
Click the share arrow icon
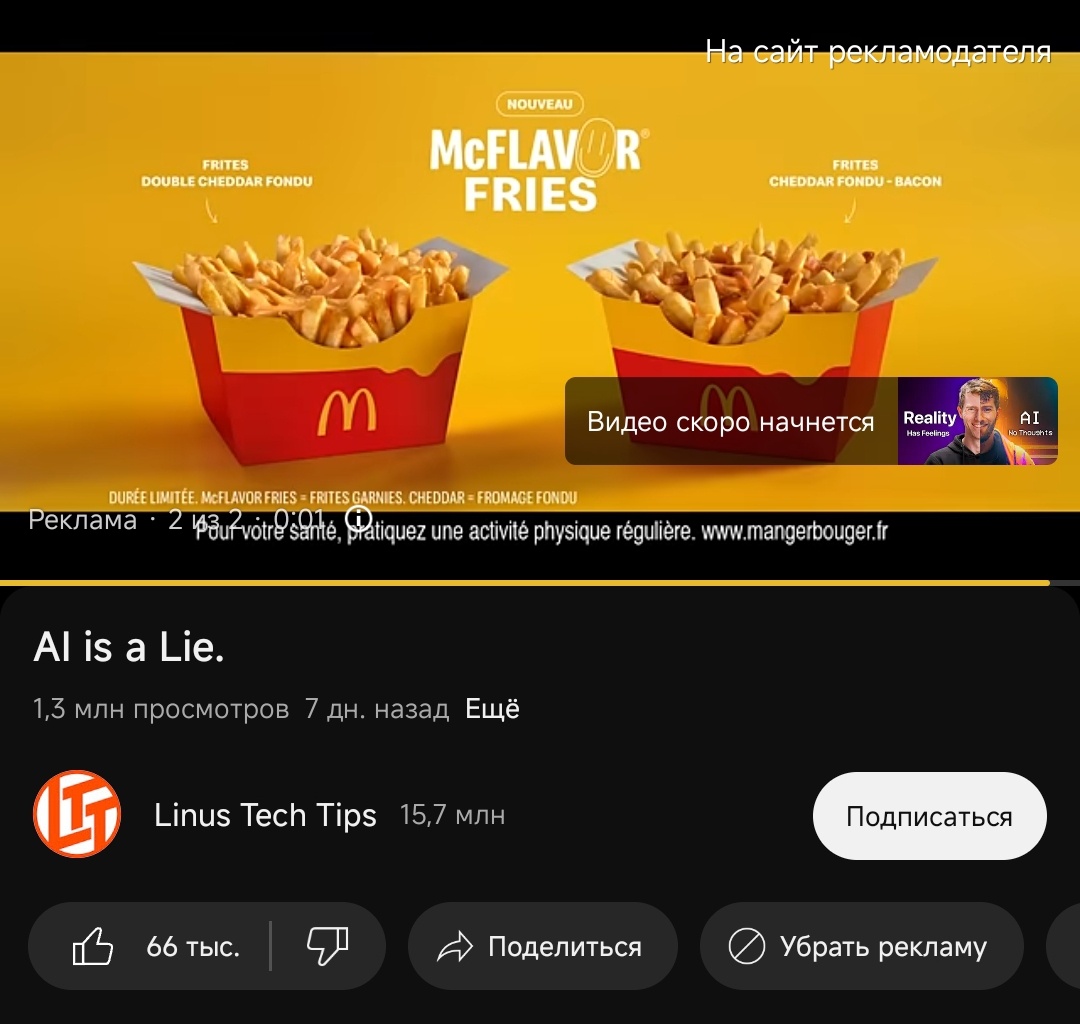click(455, 947)
